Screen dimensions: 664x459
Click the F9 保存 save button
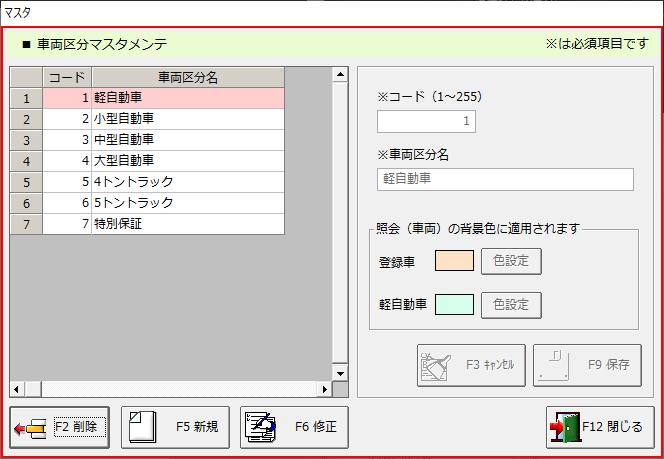[x=587, y=365]
